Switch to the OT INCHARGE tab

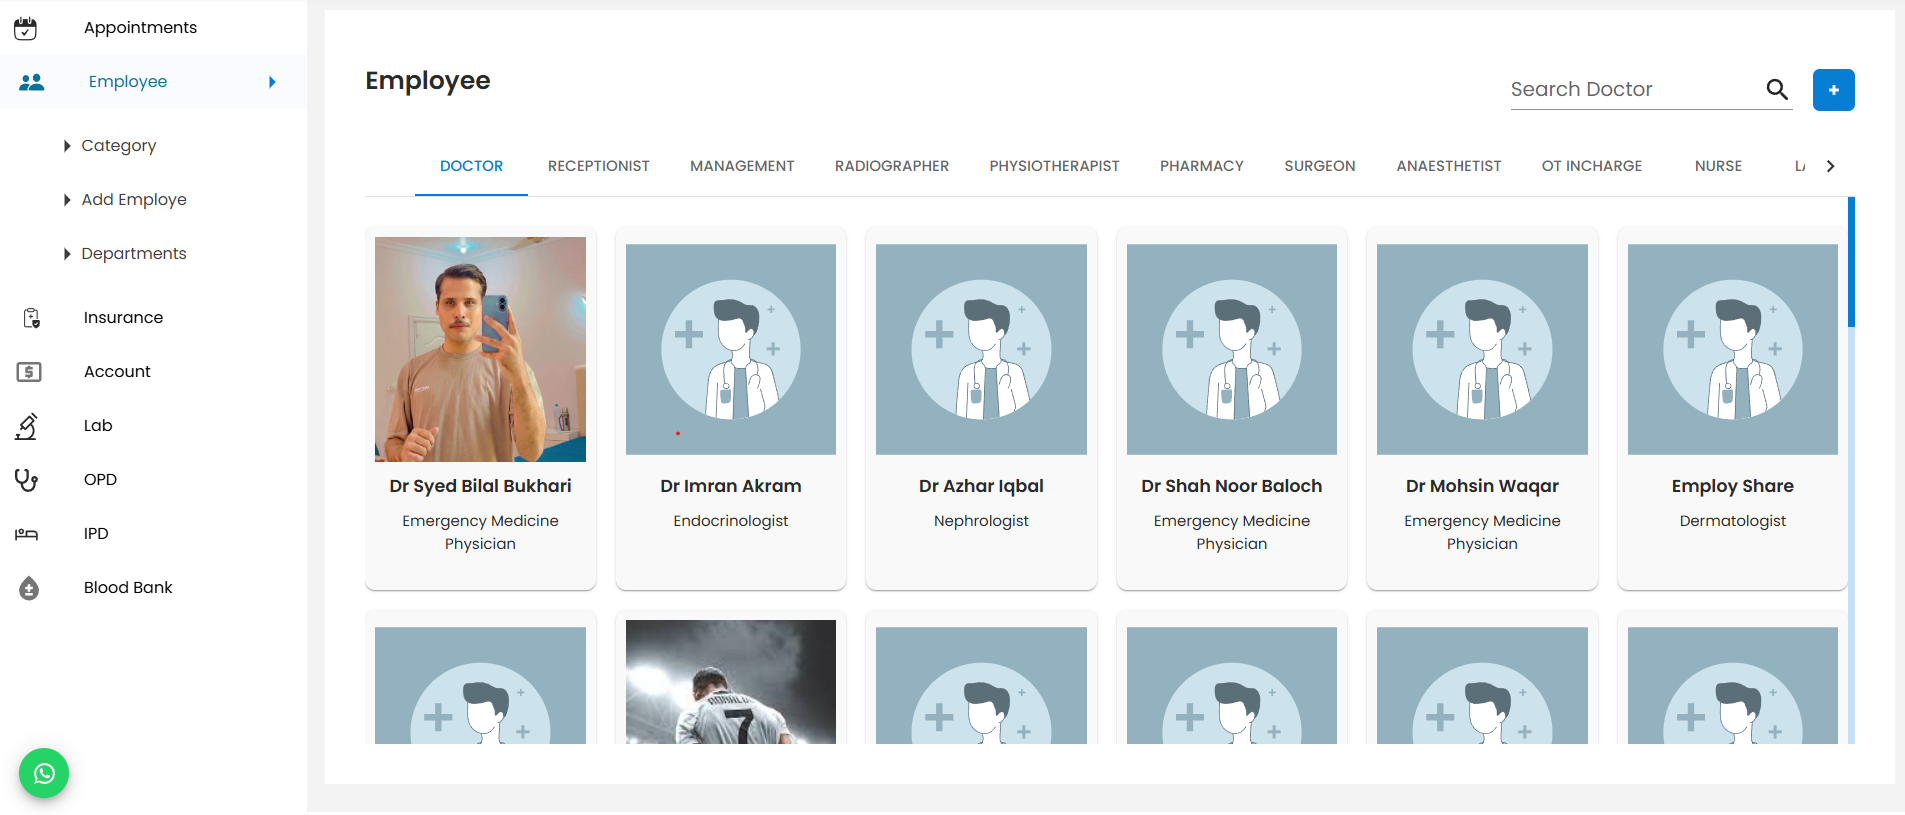tap(1592, 166)
